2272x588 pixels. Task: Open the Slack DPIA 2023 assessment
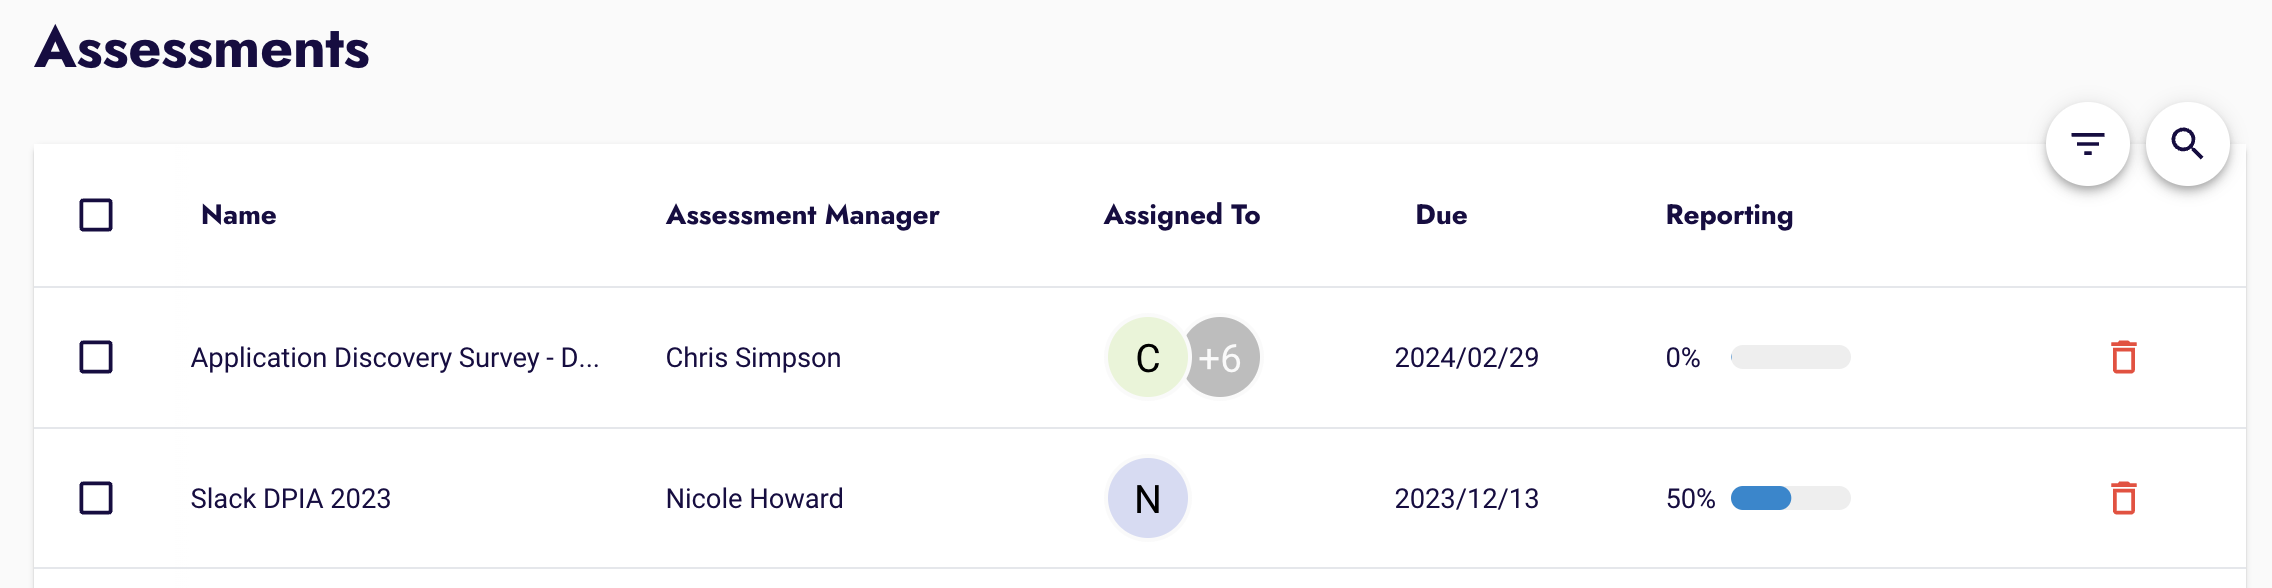click(x=290, y=499)
